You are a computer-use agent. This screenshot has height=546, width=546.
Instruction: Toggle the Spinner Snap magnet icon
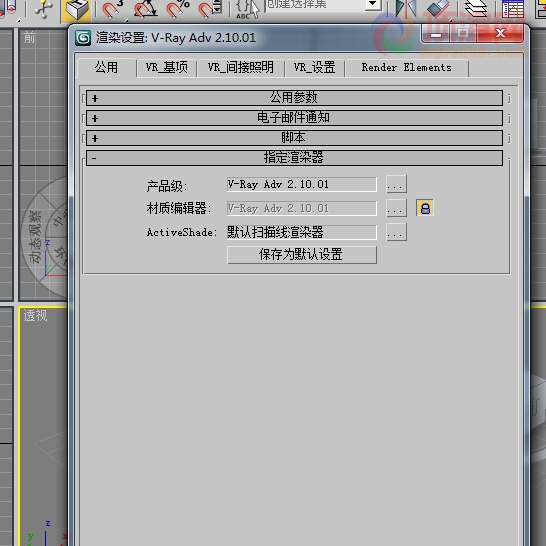210,9
